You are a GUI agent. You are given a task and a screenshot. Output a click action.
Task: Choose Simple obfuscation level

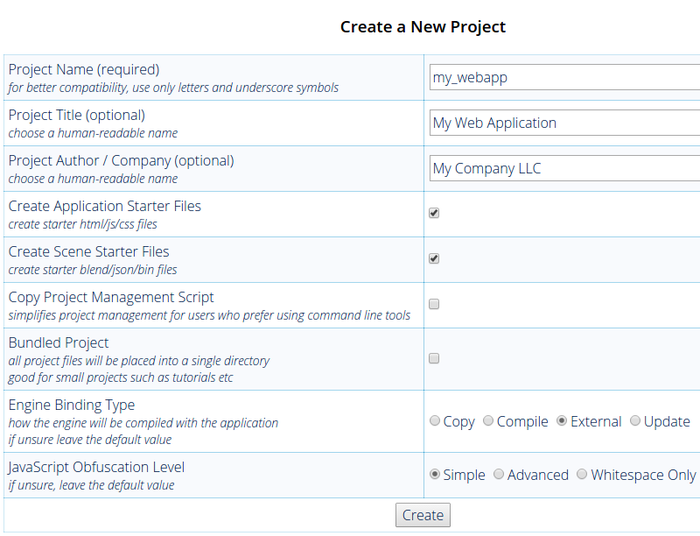(435, 474)
